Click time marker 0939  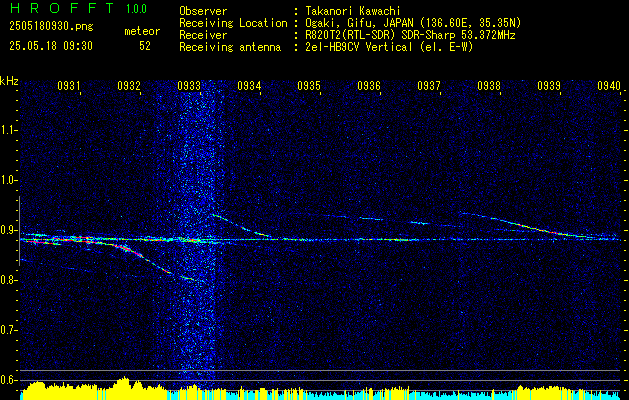pos(549,85)
